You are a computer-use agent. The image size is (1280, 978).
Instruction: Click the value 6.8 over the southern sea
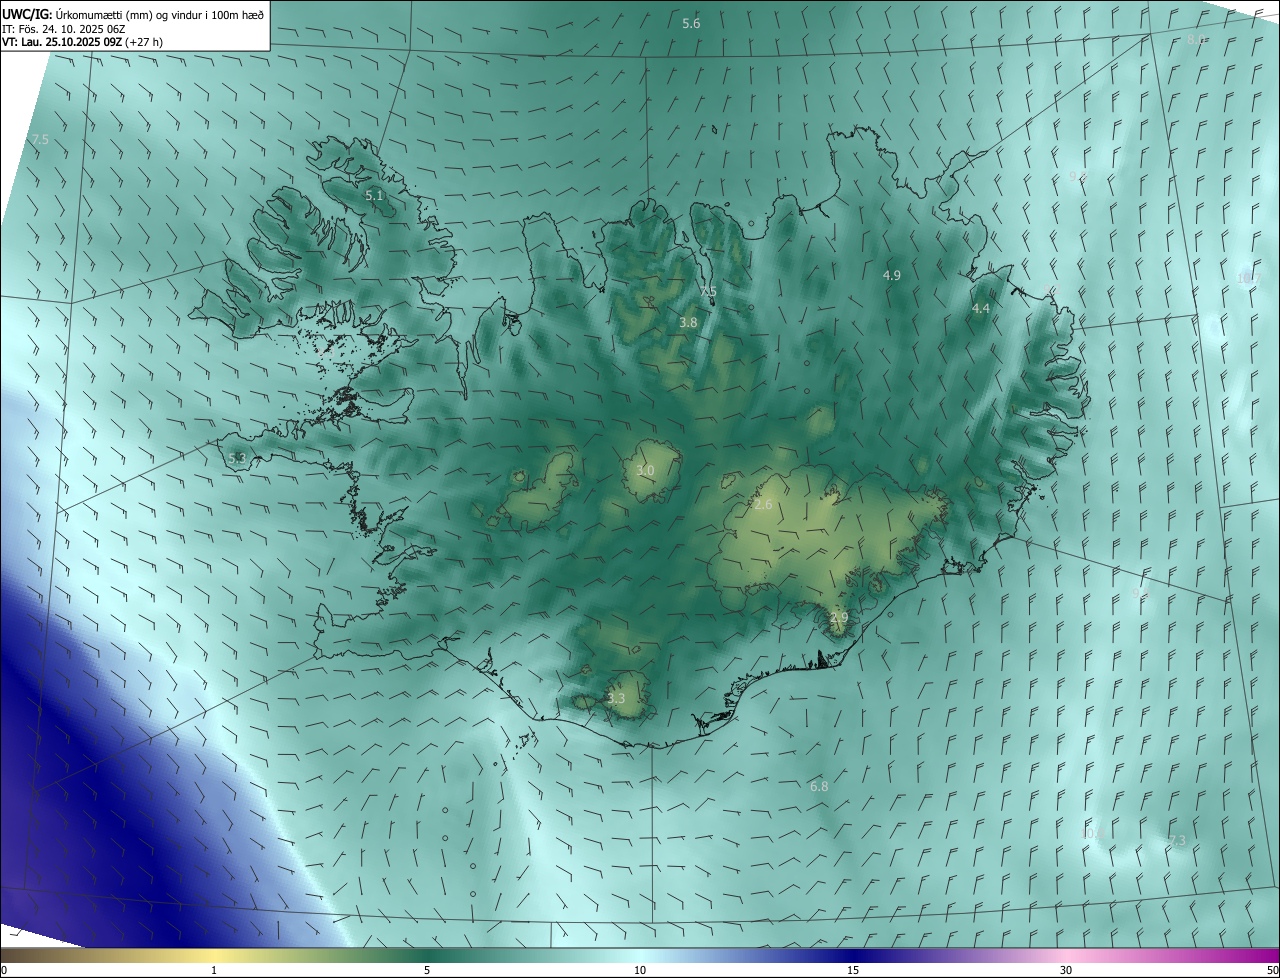819,787
